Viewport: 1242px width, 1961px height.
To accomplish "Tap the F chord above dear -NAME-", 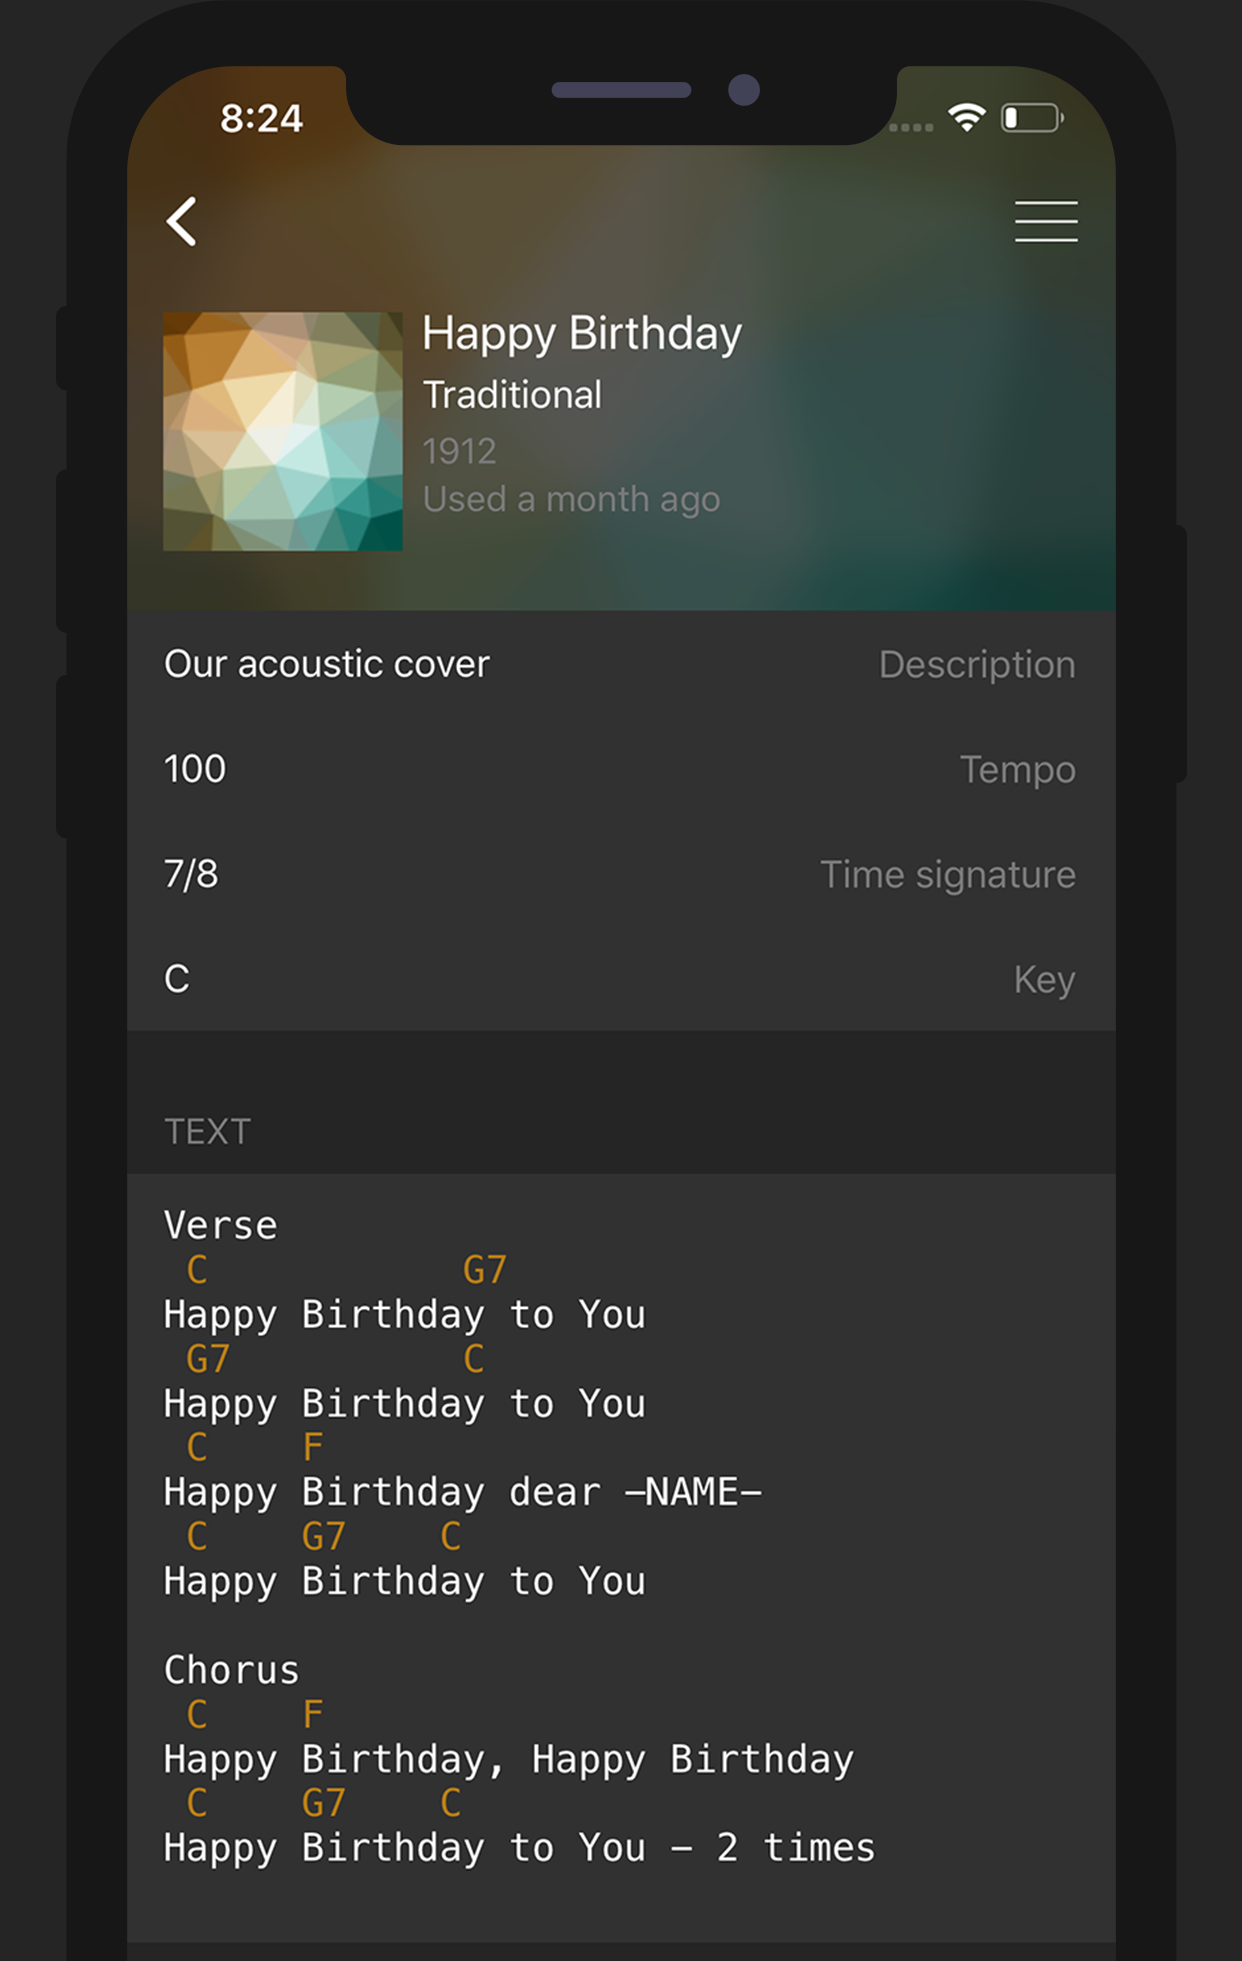I will pyautogui.click(x=313, y=1447).
